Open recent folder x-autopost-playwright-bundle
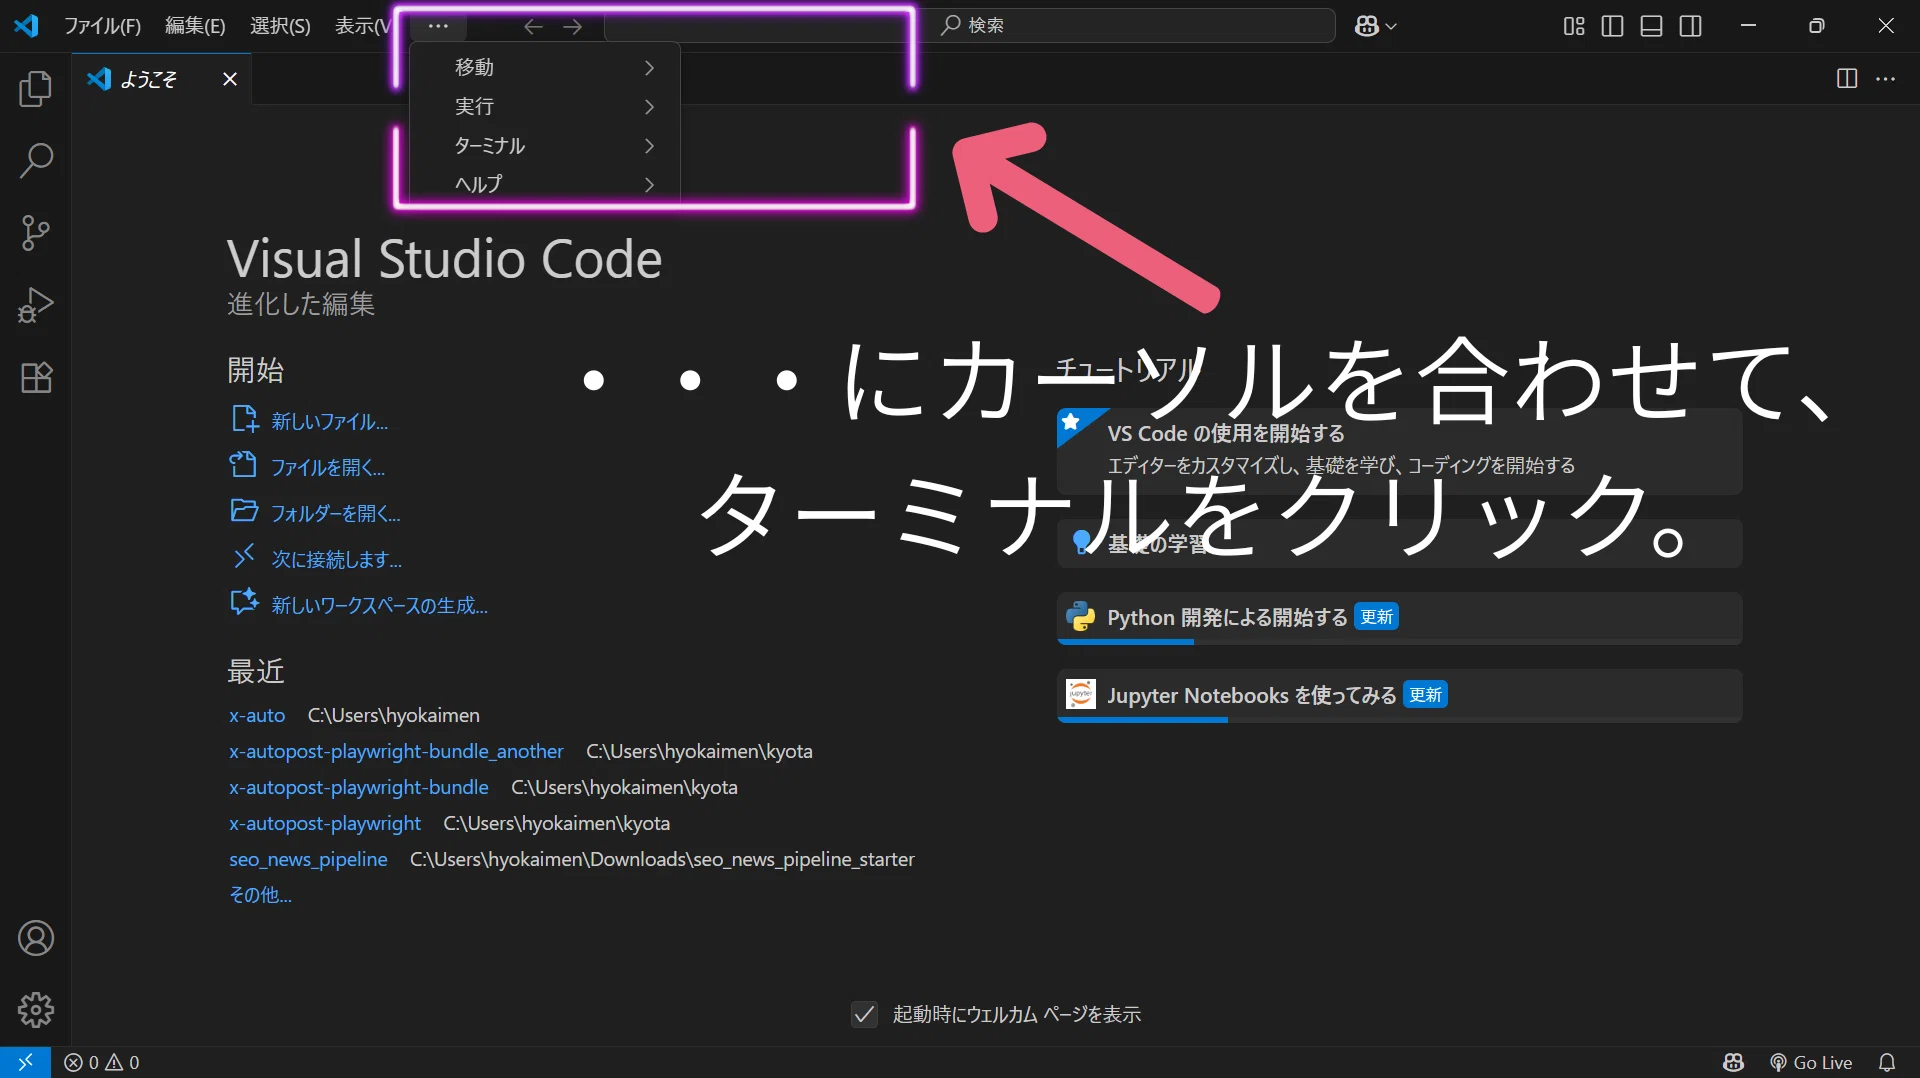The width and height of the screenshot is (1920, 1078). click(359, 787)
